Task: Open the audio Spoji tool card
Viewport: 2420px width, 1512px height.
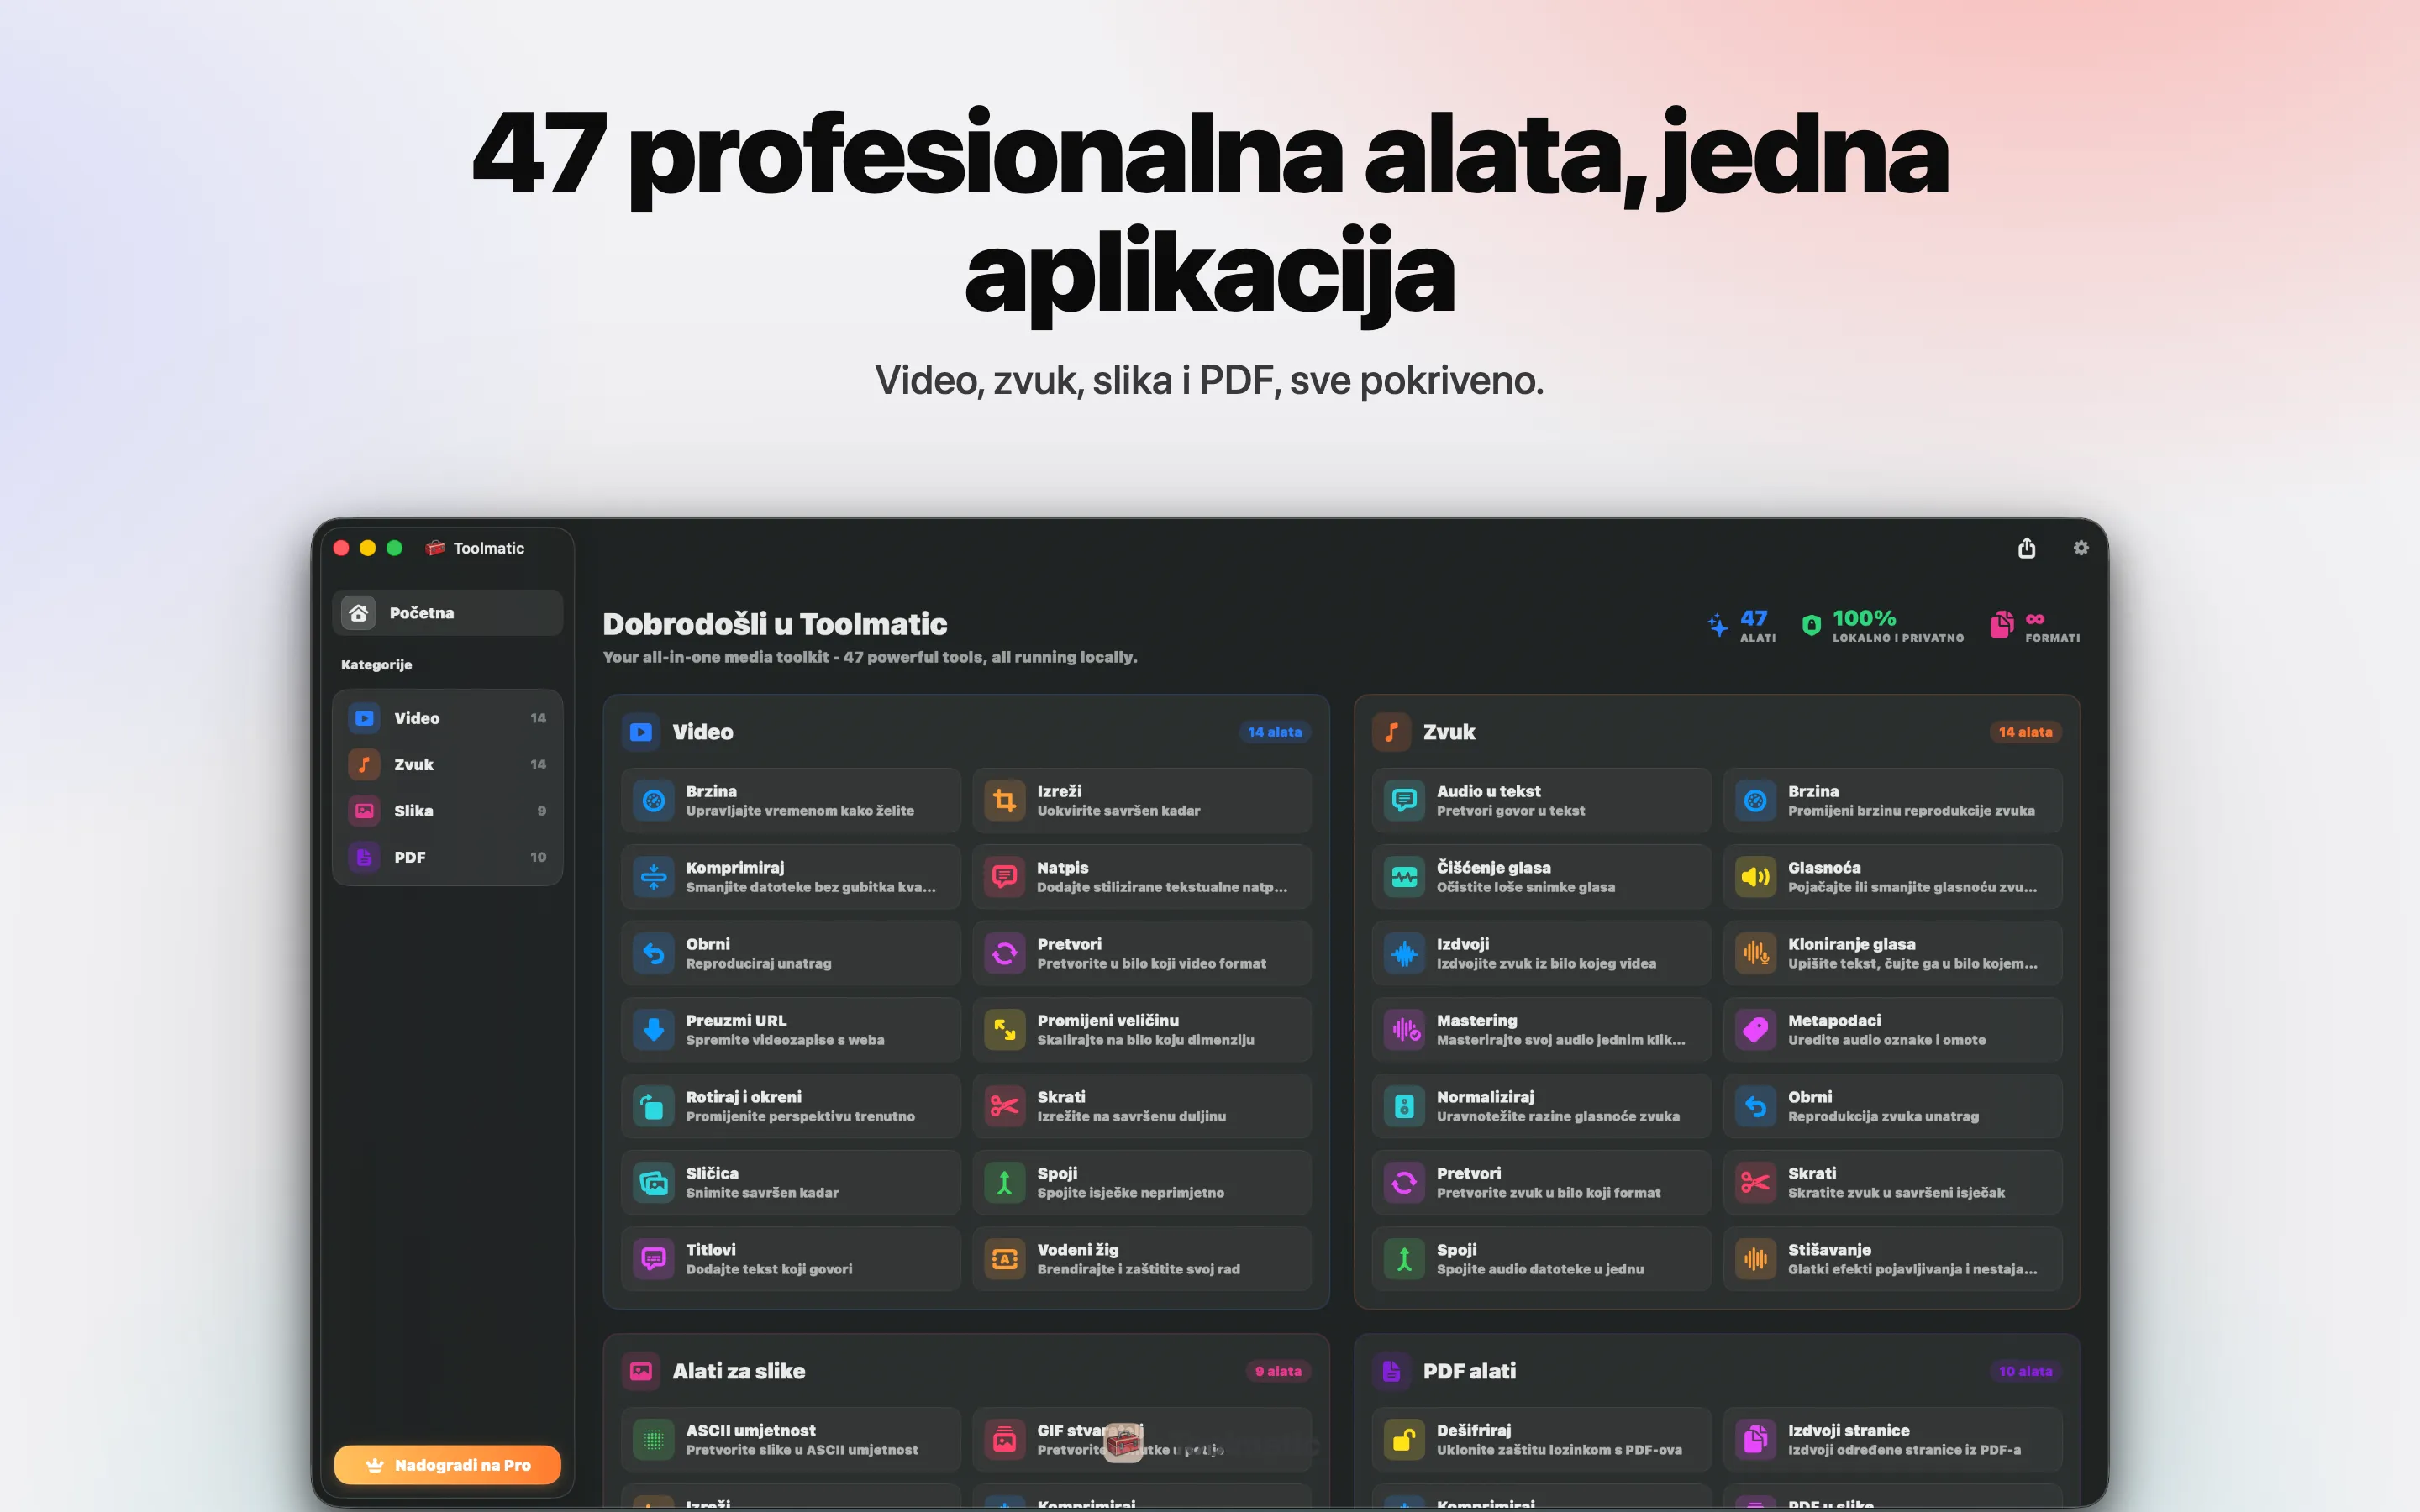Action: (1541, 1259)
